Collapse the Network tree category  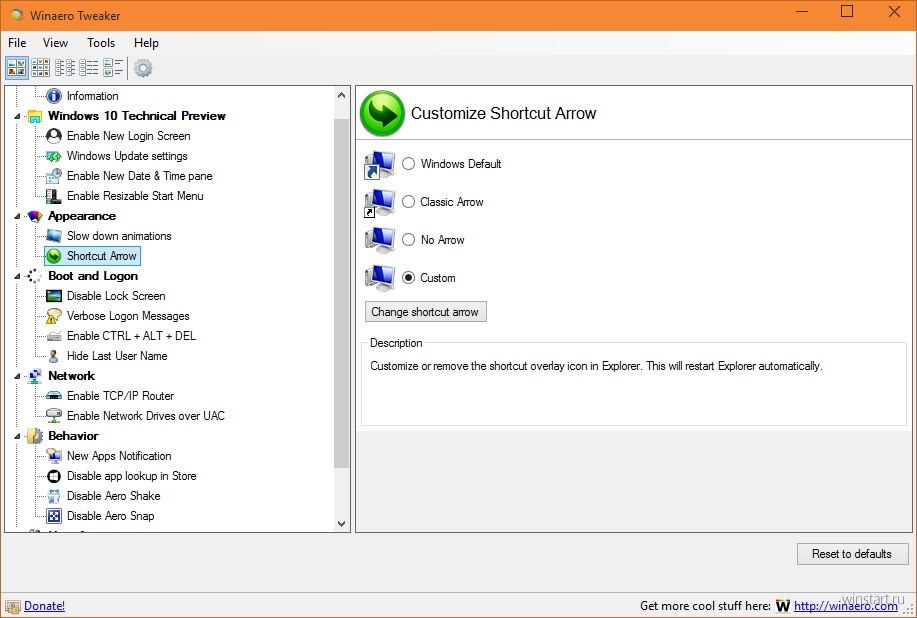tap(17, 376)
